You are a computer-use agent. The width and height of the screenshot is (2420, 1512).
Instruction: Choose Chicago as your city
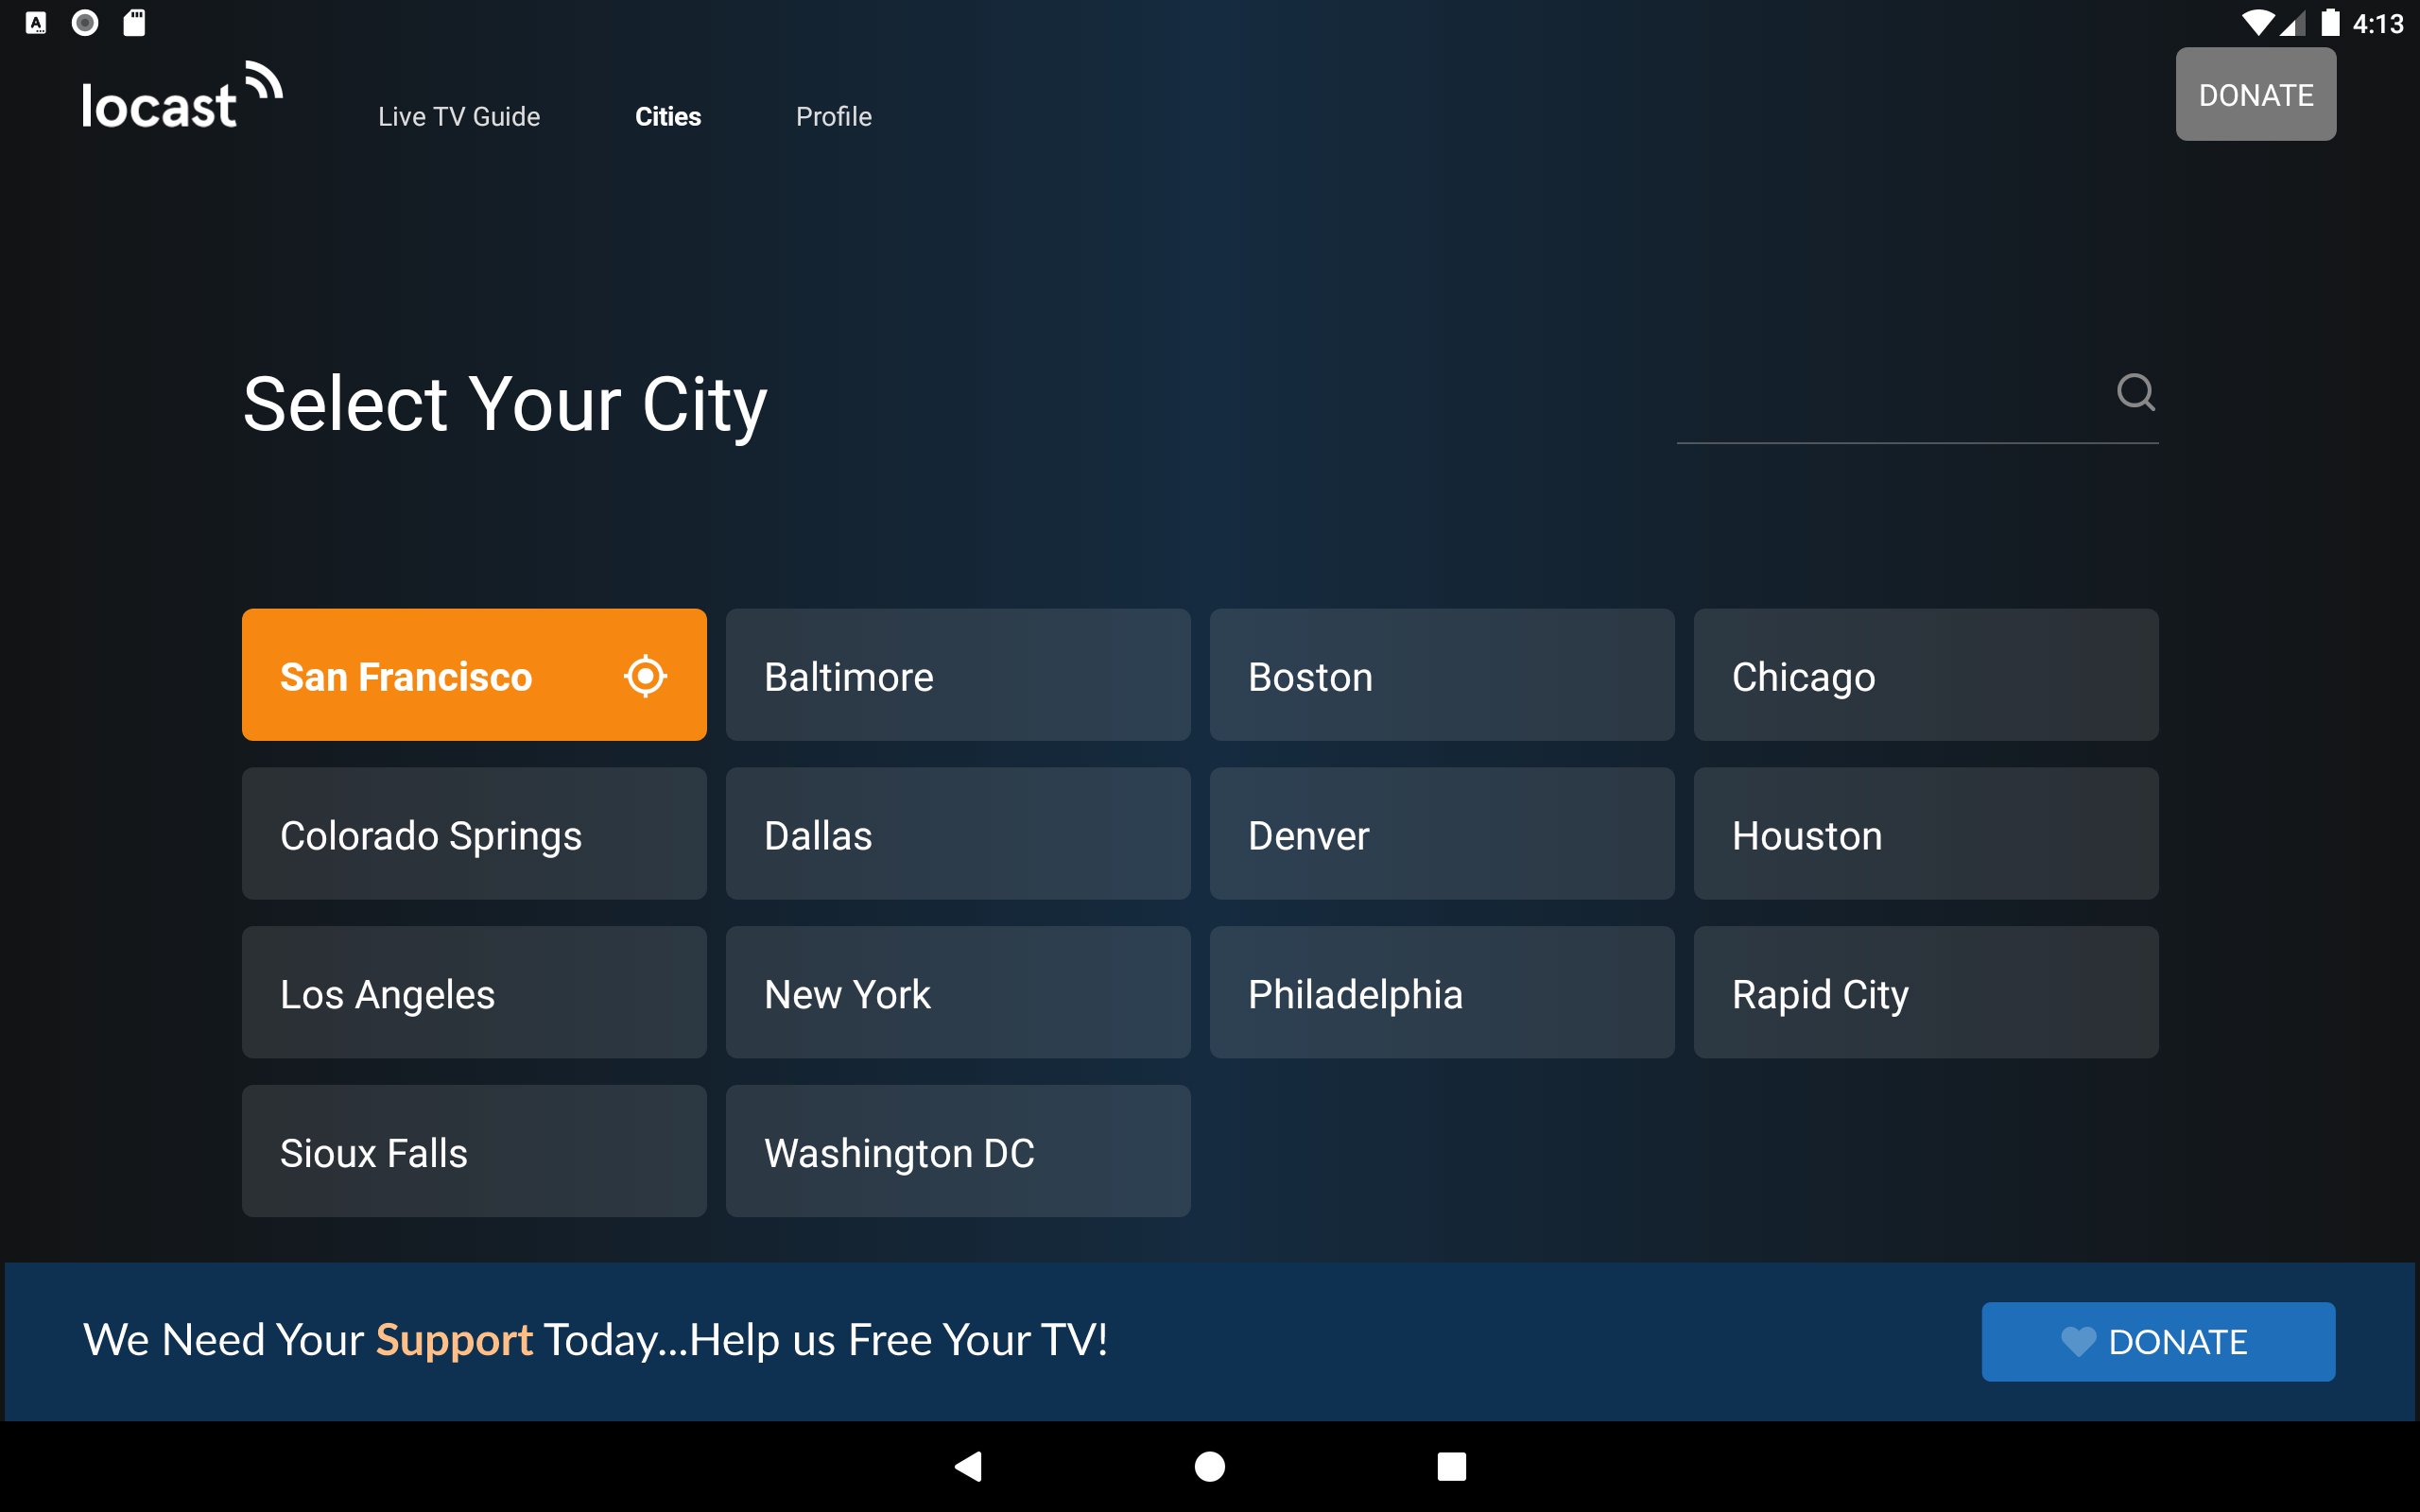pyautogui.click(x=1924, y=675)
